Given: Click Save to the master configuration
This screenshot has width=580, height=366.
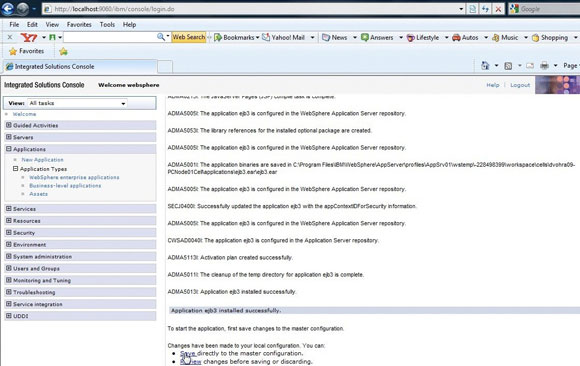Looking at the screenshot, I should (x=188, y=353).
